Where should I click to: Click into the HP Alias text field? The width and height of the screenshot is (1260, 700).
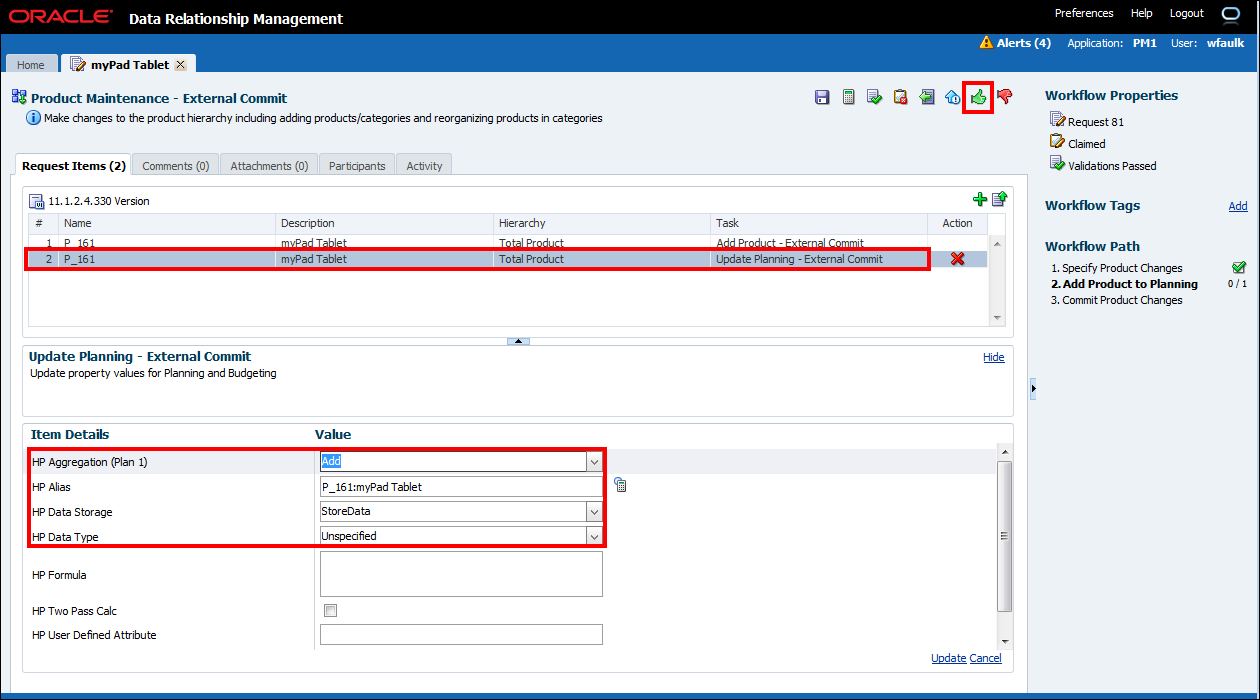tap(461, 487)
